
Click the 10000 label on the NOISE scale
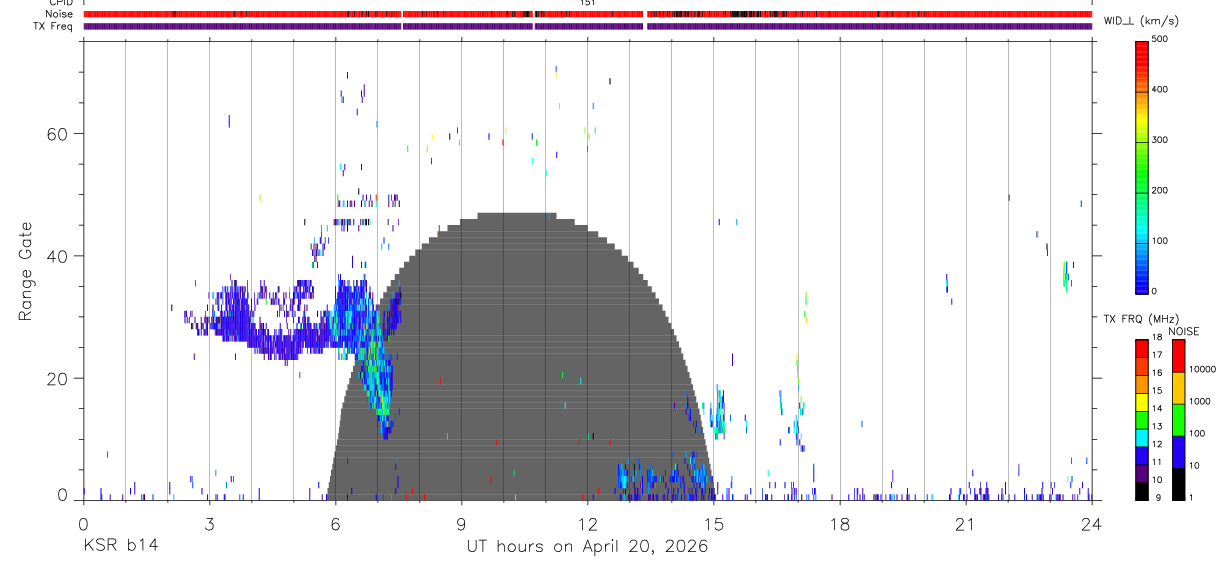click(1203, 369)
